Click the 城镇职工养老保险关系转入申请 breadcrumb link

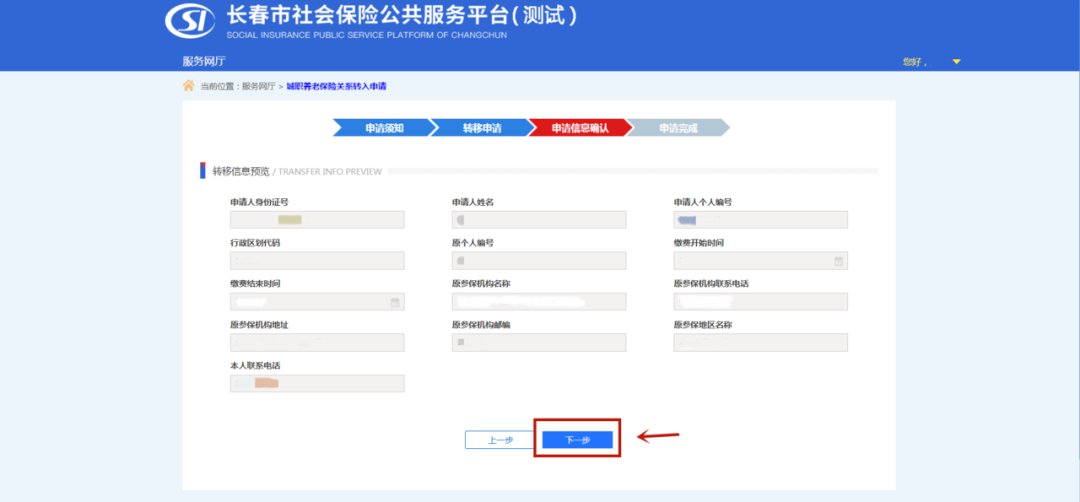pyautogui.click(x=336, y=87)
